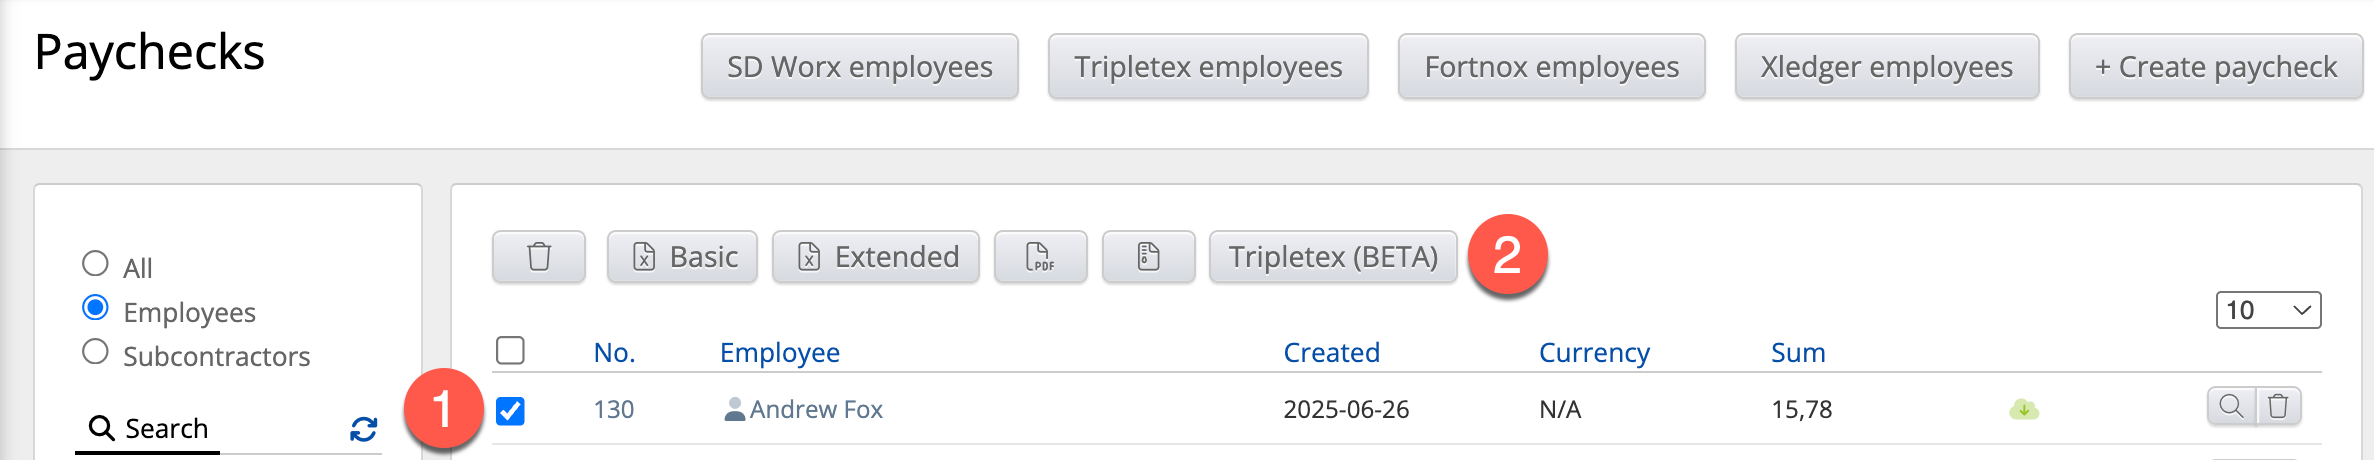This screenshot has height=460, width=2374.
Task: Sort table by Created column
Action: click(x=1331, y=352)
